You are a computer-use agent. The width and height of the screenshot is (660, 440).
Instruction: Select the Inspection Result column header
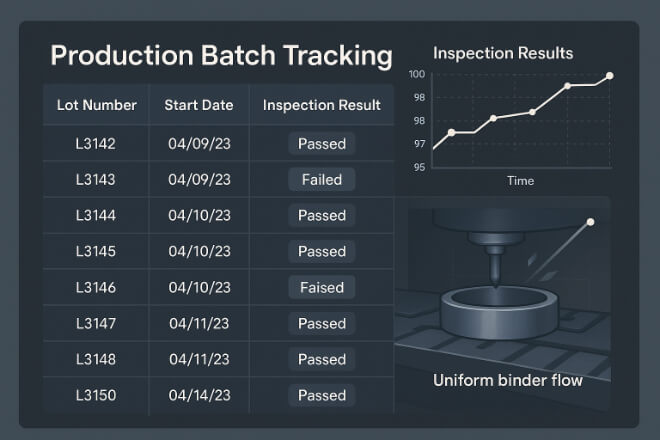321,105
